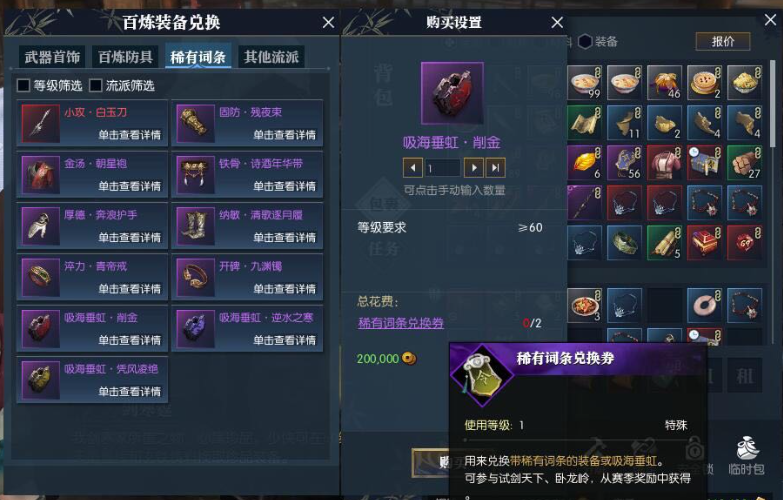Enable the 流派筛选 checkbox
Viewport: 783px width, 500px height.
(95, 85)
